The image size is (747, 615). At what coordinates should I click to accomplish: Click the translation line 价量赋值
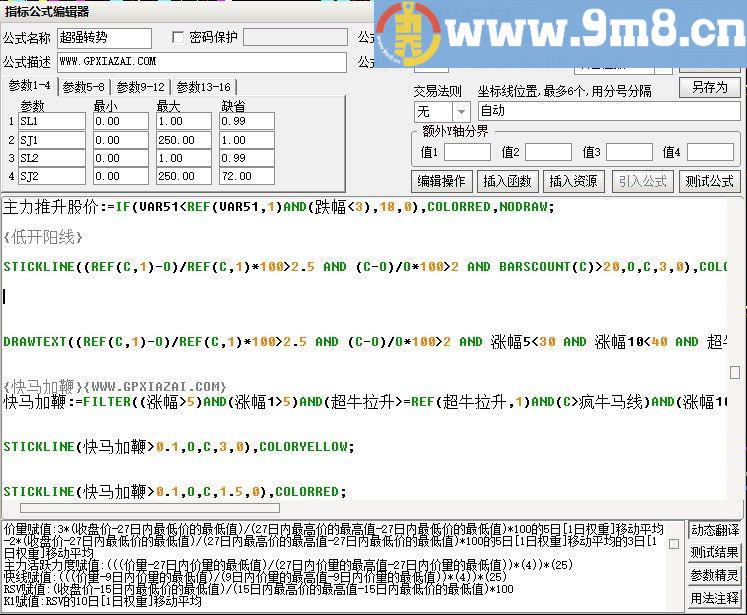[333, 541]
